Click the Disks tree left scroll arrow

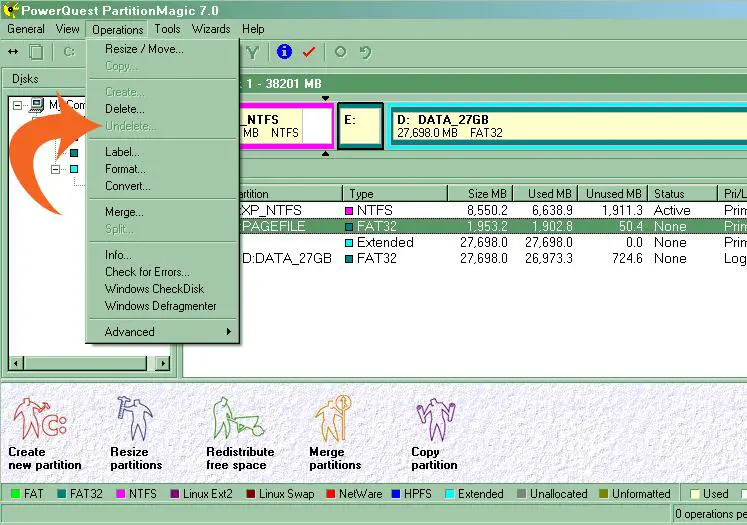tap(16, 363)
